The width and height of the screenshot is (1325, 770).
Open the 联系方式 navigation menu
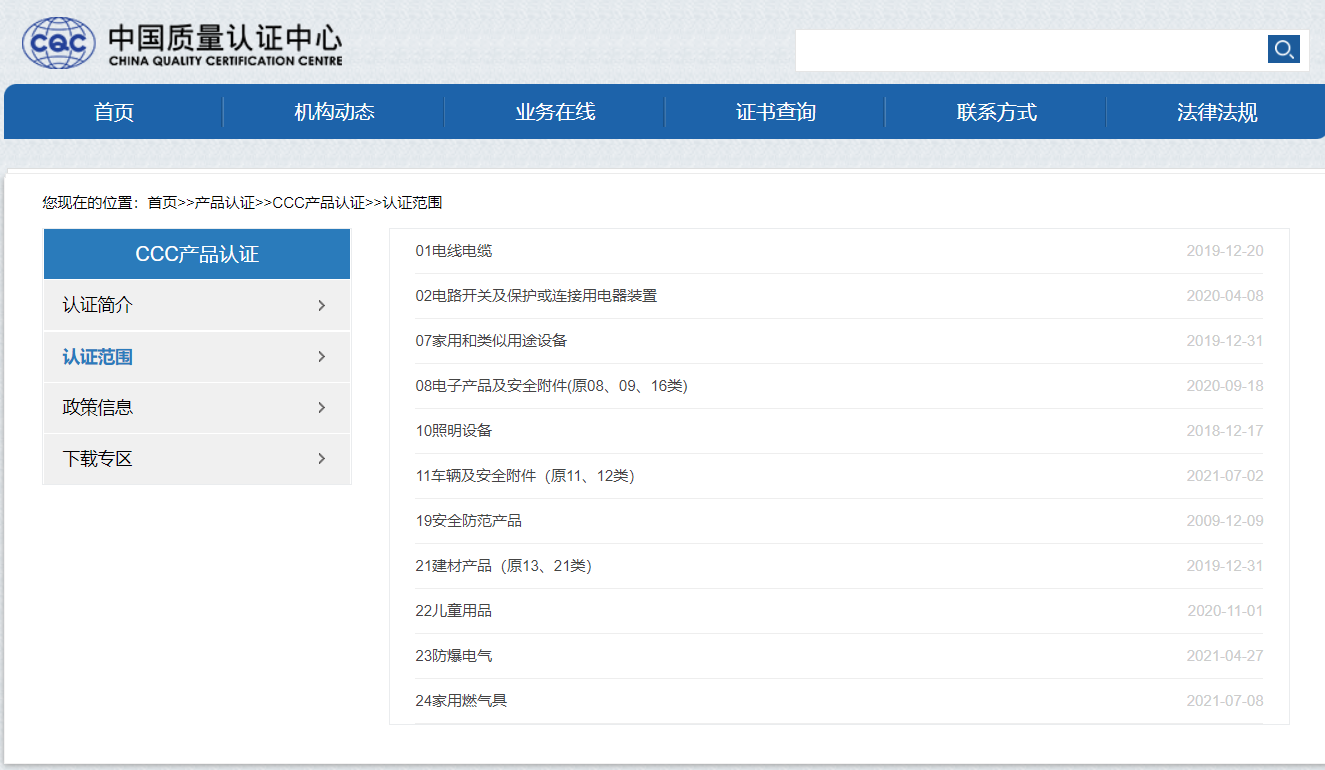pyautogui.click(x=996, y=111)
